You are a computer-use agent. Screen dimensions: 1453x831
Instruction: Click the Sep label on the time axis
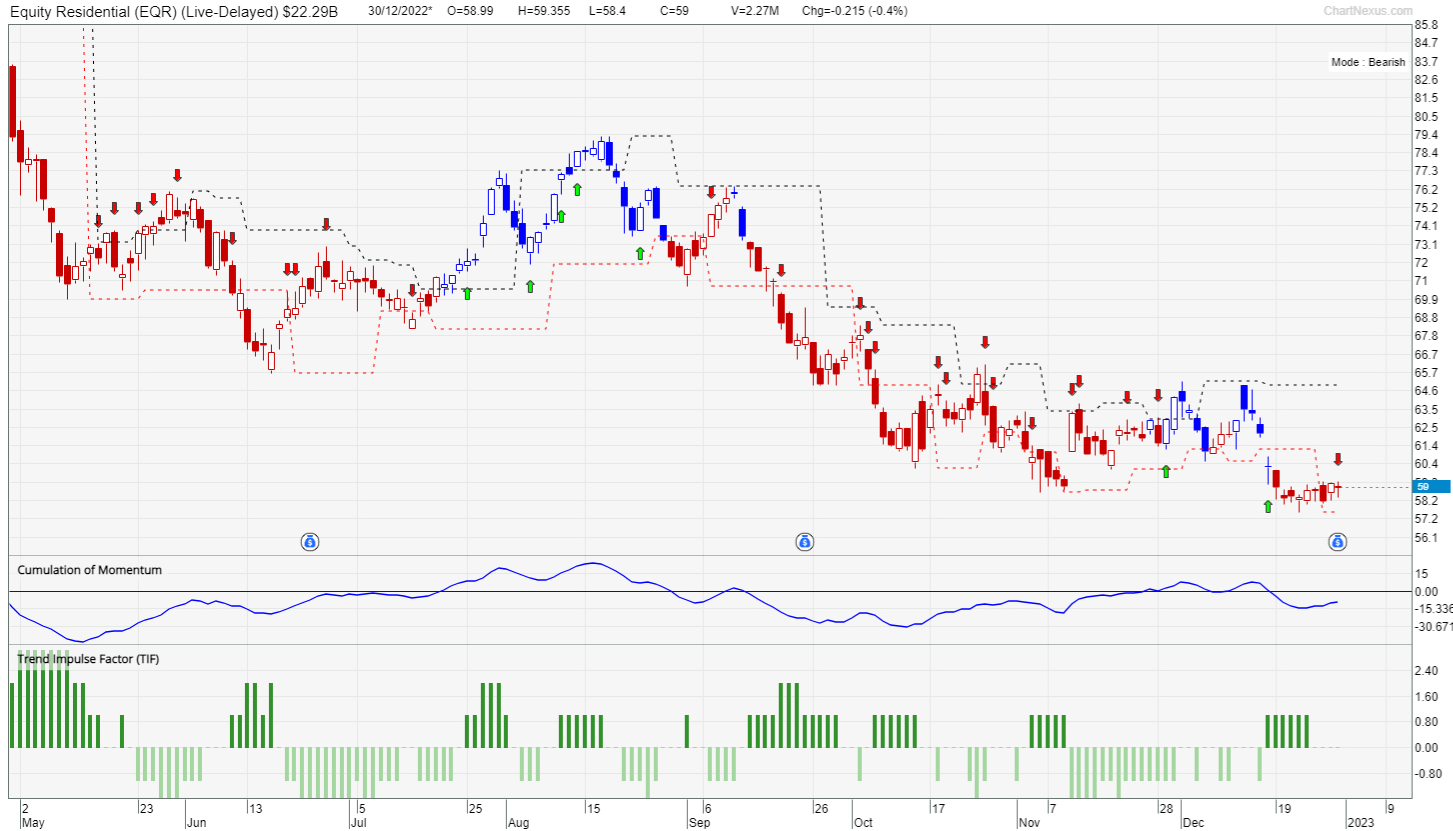pos(699,823)
